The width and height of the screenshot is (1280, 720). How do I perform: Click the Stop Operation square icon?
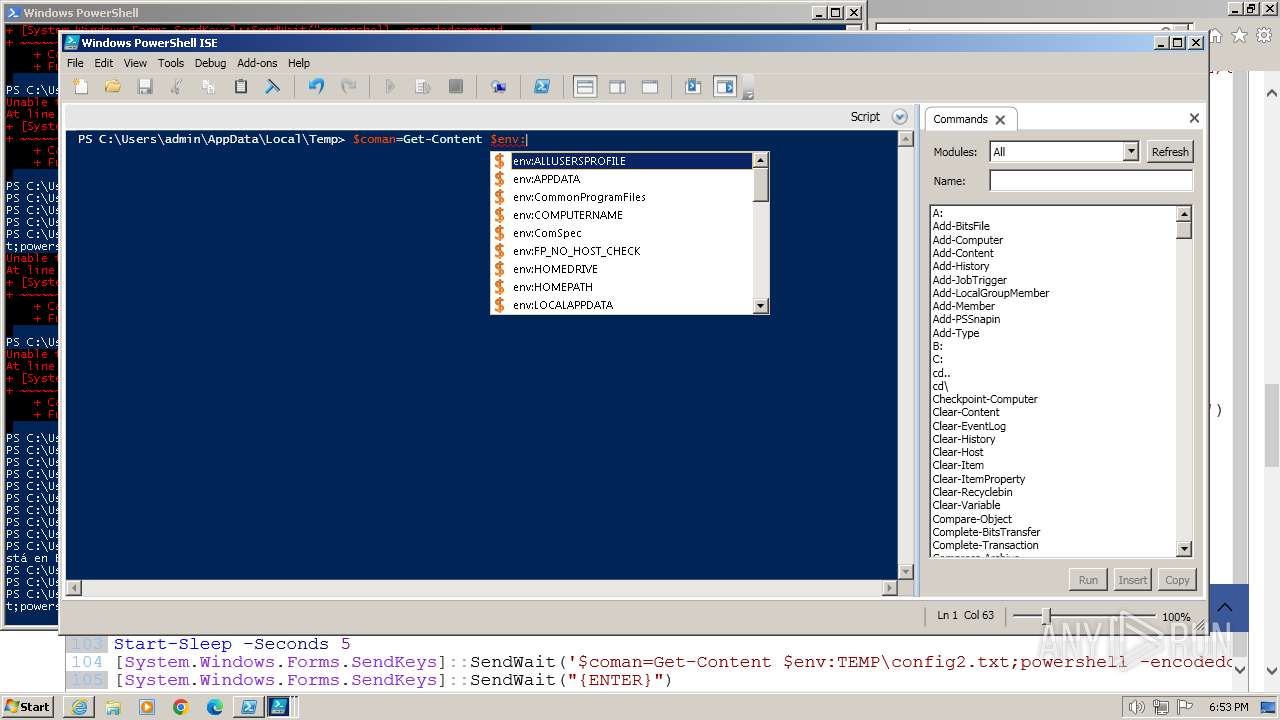pyautogui.click(x=456, y=87)
